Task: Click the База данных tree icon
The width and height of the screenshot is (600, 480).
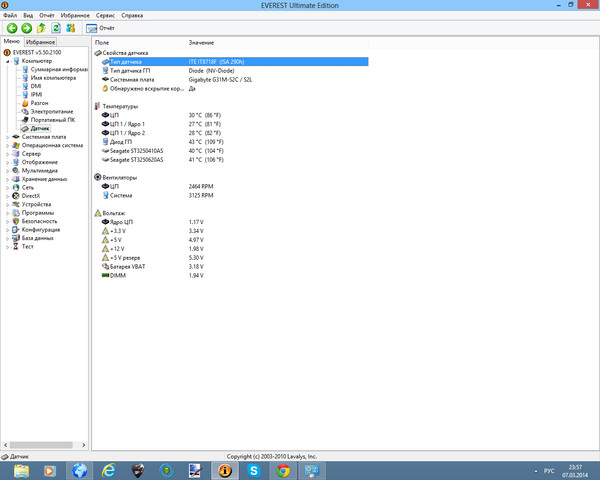Action: [16, 238]
